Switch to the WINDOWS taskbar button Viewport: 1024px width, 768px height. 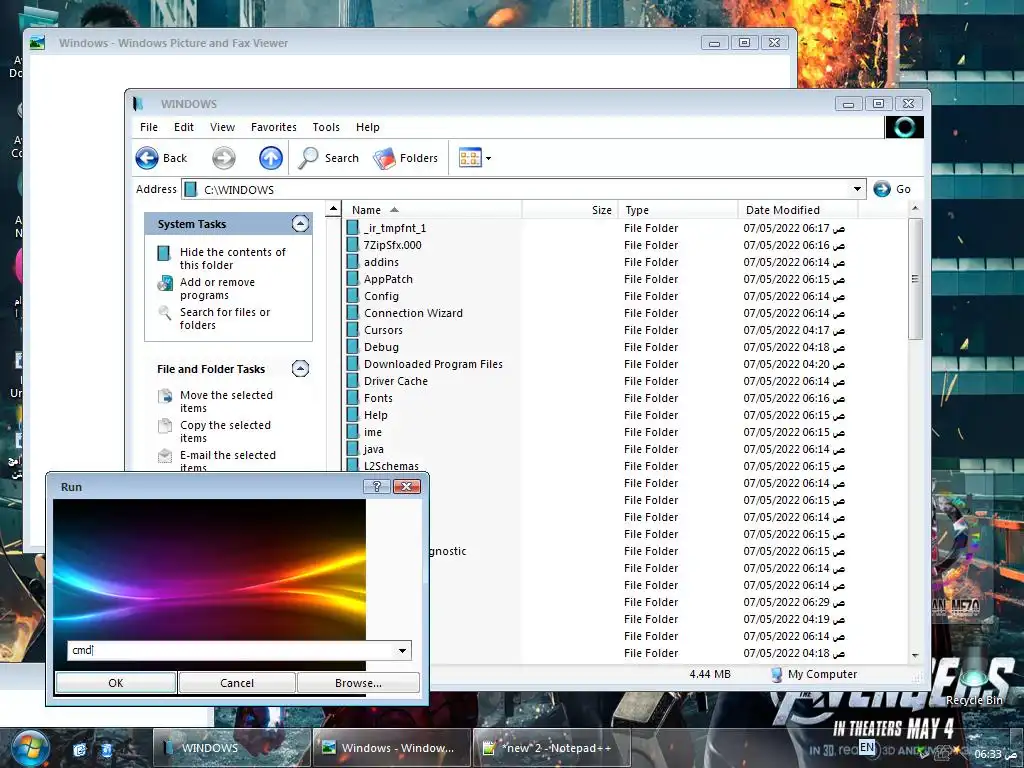click(x=232, y=748)
